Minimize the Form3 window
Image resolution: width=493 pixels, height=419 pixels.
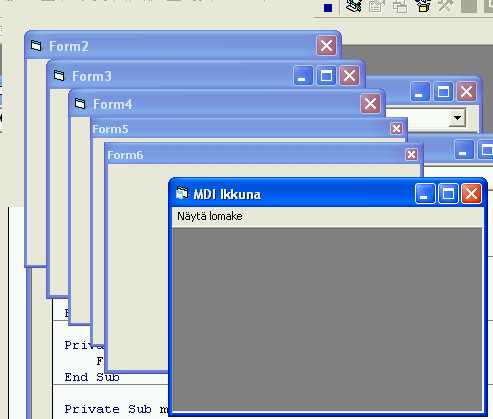303,76
